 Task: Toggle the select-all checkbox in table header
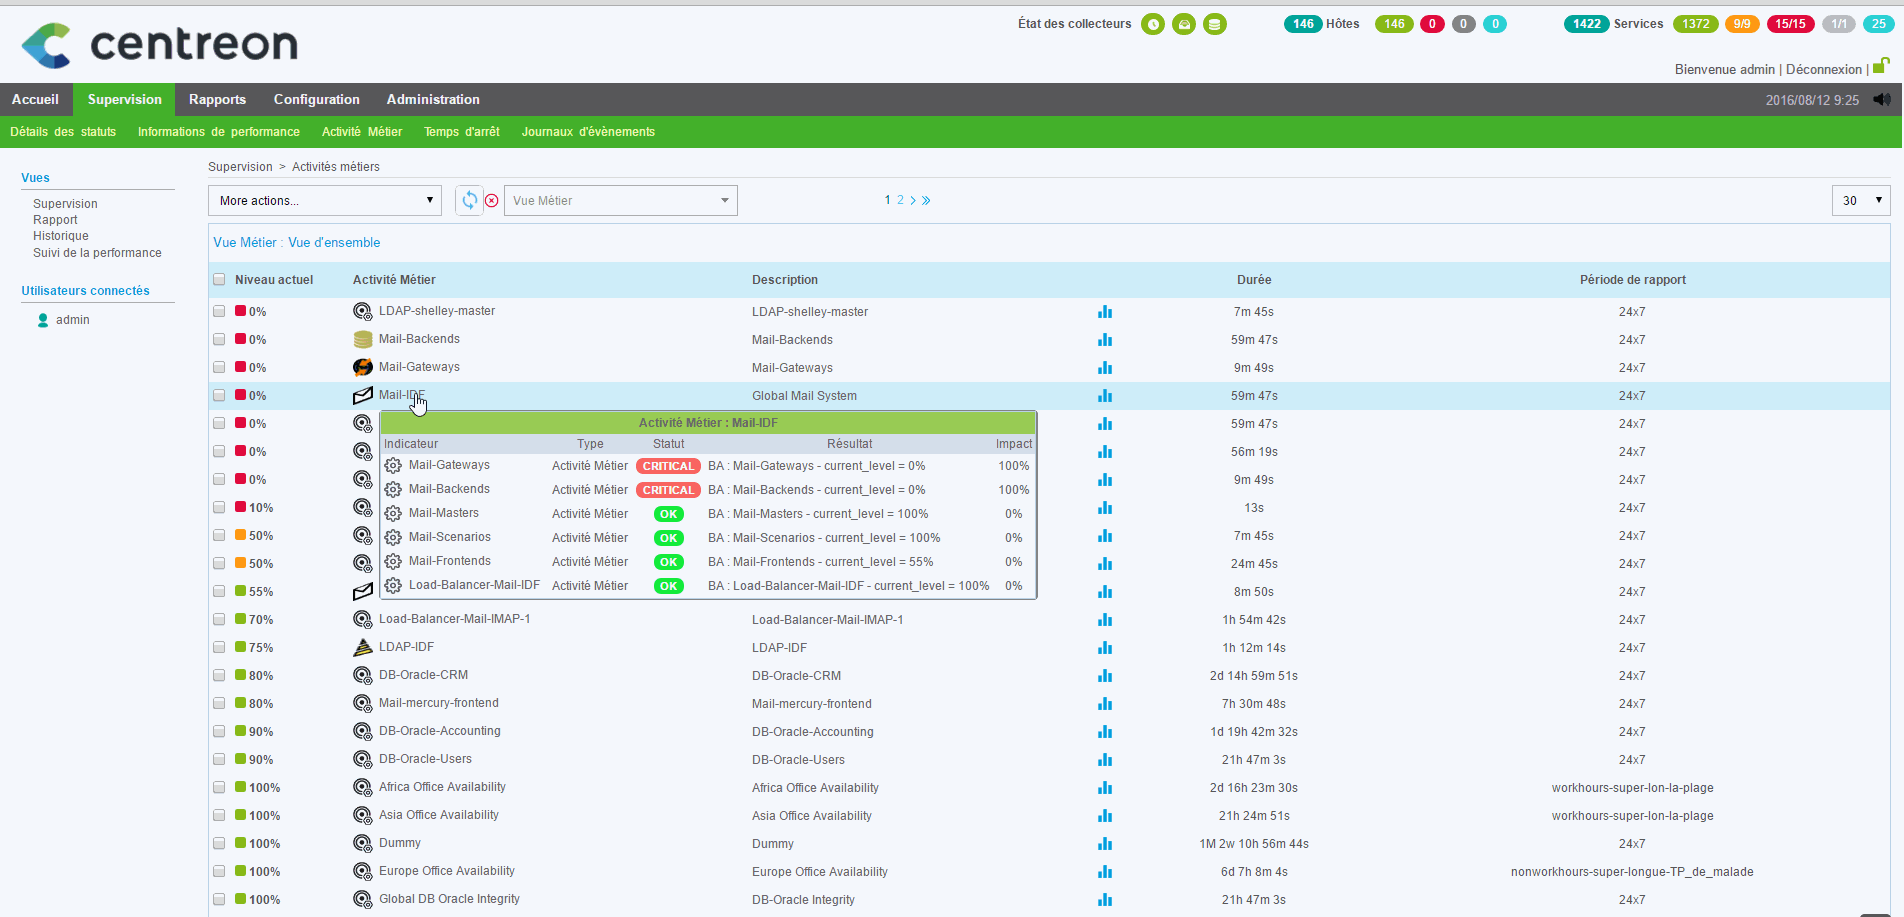click(x=219, y=280)
